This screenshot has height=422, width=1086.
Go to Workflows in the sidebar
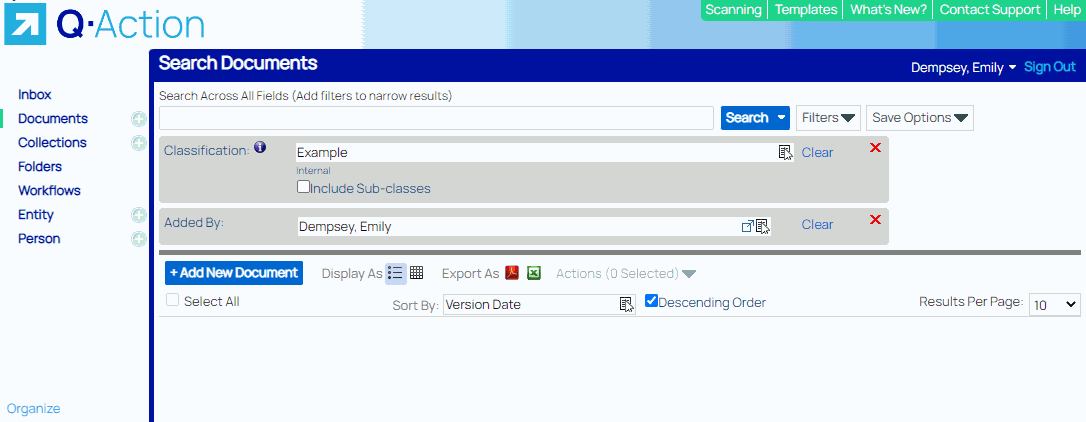point(49,190)
